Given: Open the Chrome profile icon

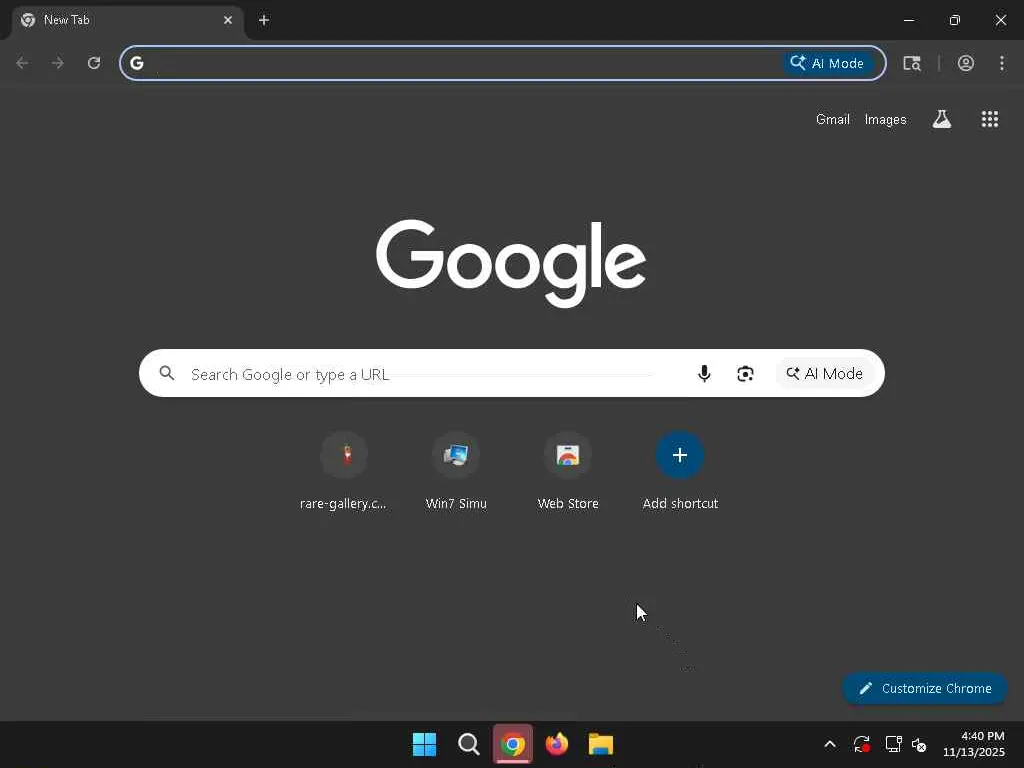Looking at the screenshot, I should pyautogui.click(x=966, y=63).
